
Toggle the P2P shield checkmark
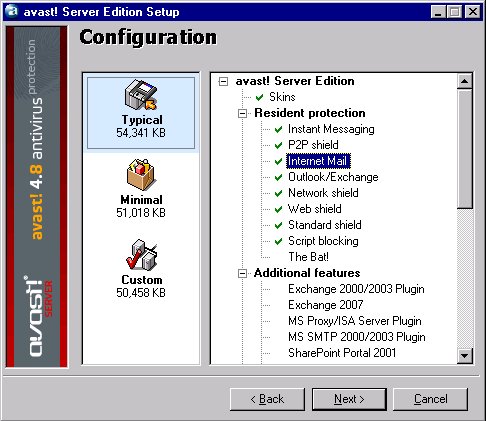(278, 145)
